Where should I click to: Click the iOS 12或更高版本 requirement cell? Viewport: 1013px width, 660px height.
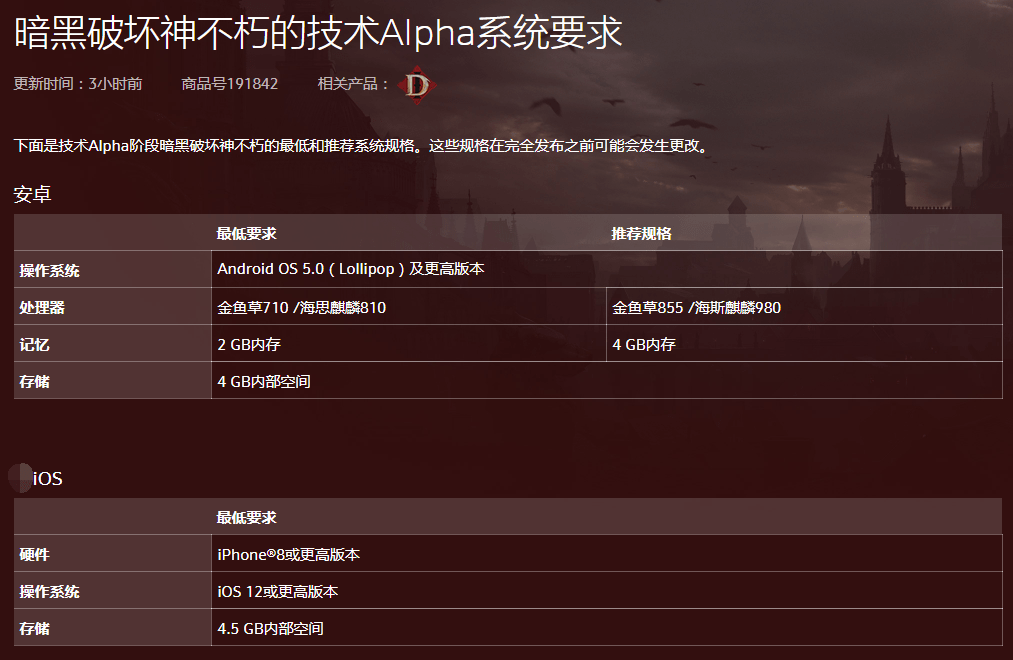click(280, 590)
